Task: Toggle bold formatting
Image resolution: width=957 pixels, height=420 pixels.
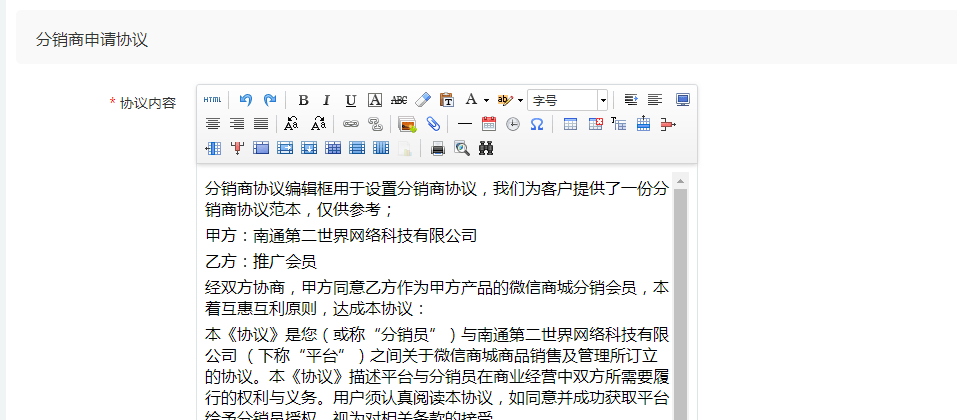Action: click(x=303, y=100)
